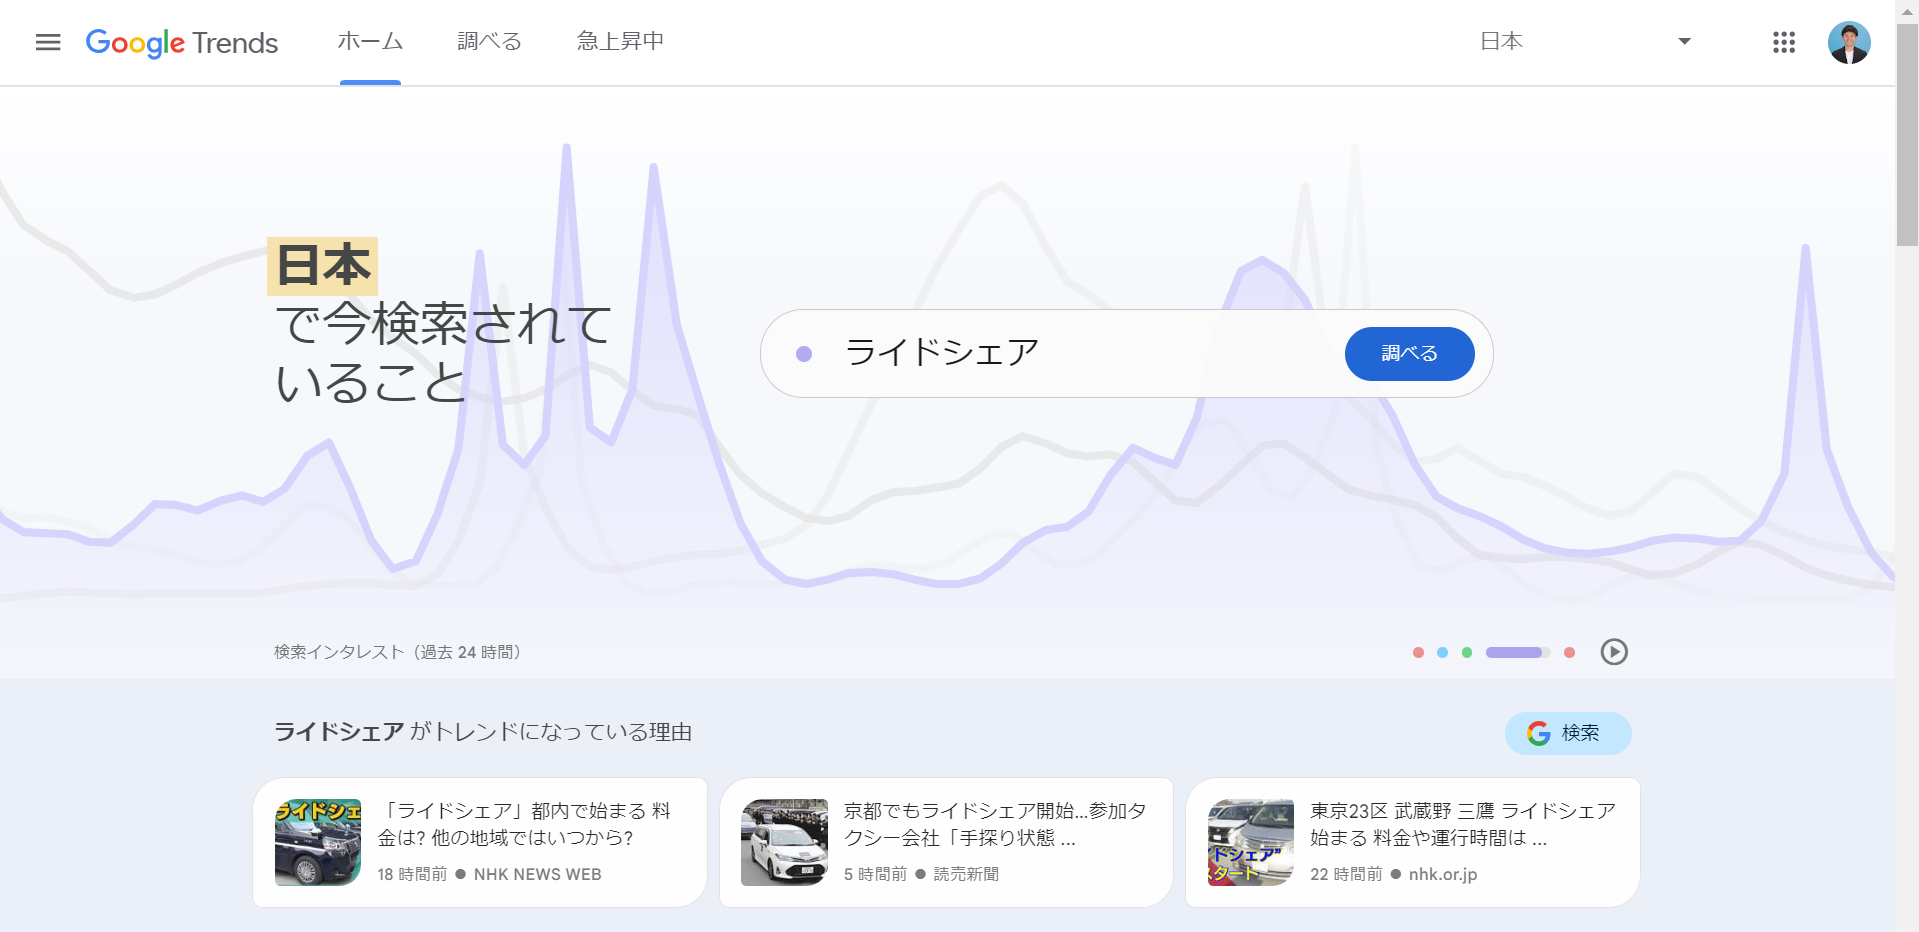
Task: Click the purple dot beside ライドシェア
Action: tap(804, 353)
